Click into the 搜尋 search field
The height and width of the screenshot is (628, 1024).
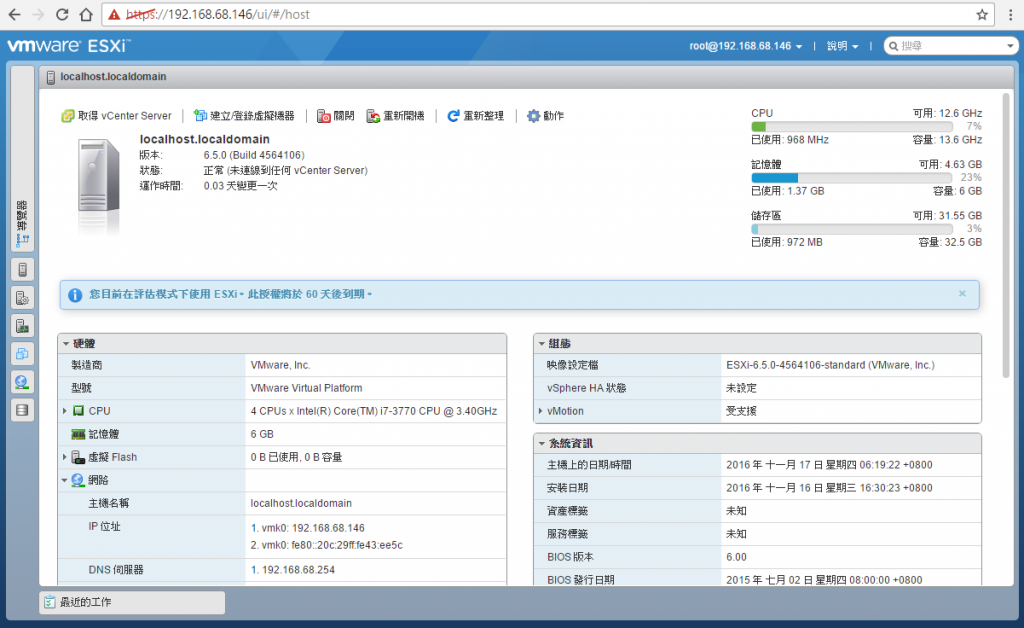pos(952,46)
